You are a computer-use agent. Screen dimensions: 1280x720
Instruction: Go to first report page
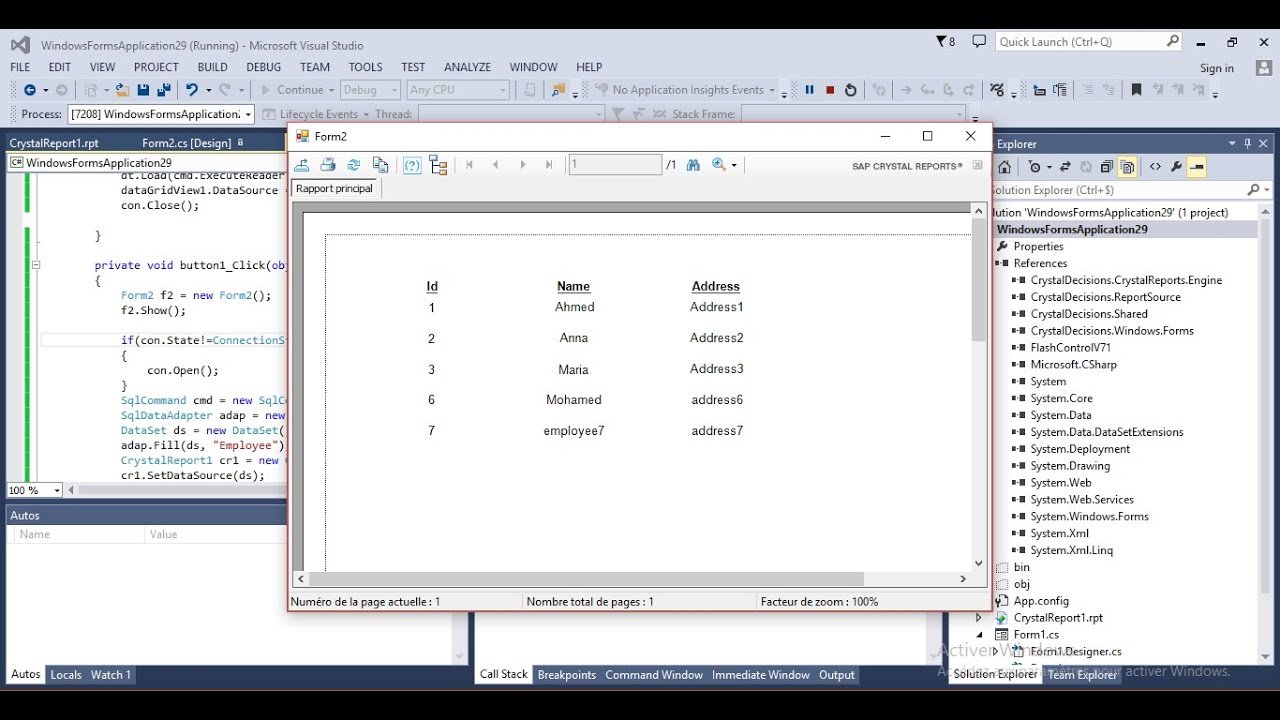pos(469,165)
